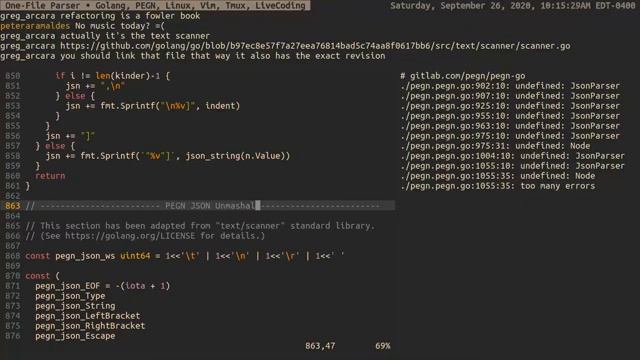Click error './pegn.pegn.go:963:10: undefined: JsonParser'
Viewport: 640px width, 360px height.
(x=510, y=126)
